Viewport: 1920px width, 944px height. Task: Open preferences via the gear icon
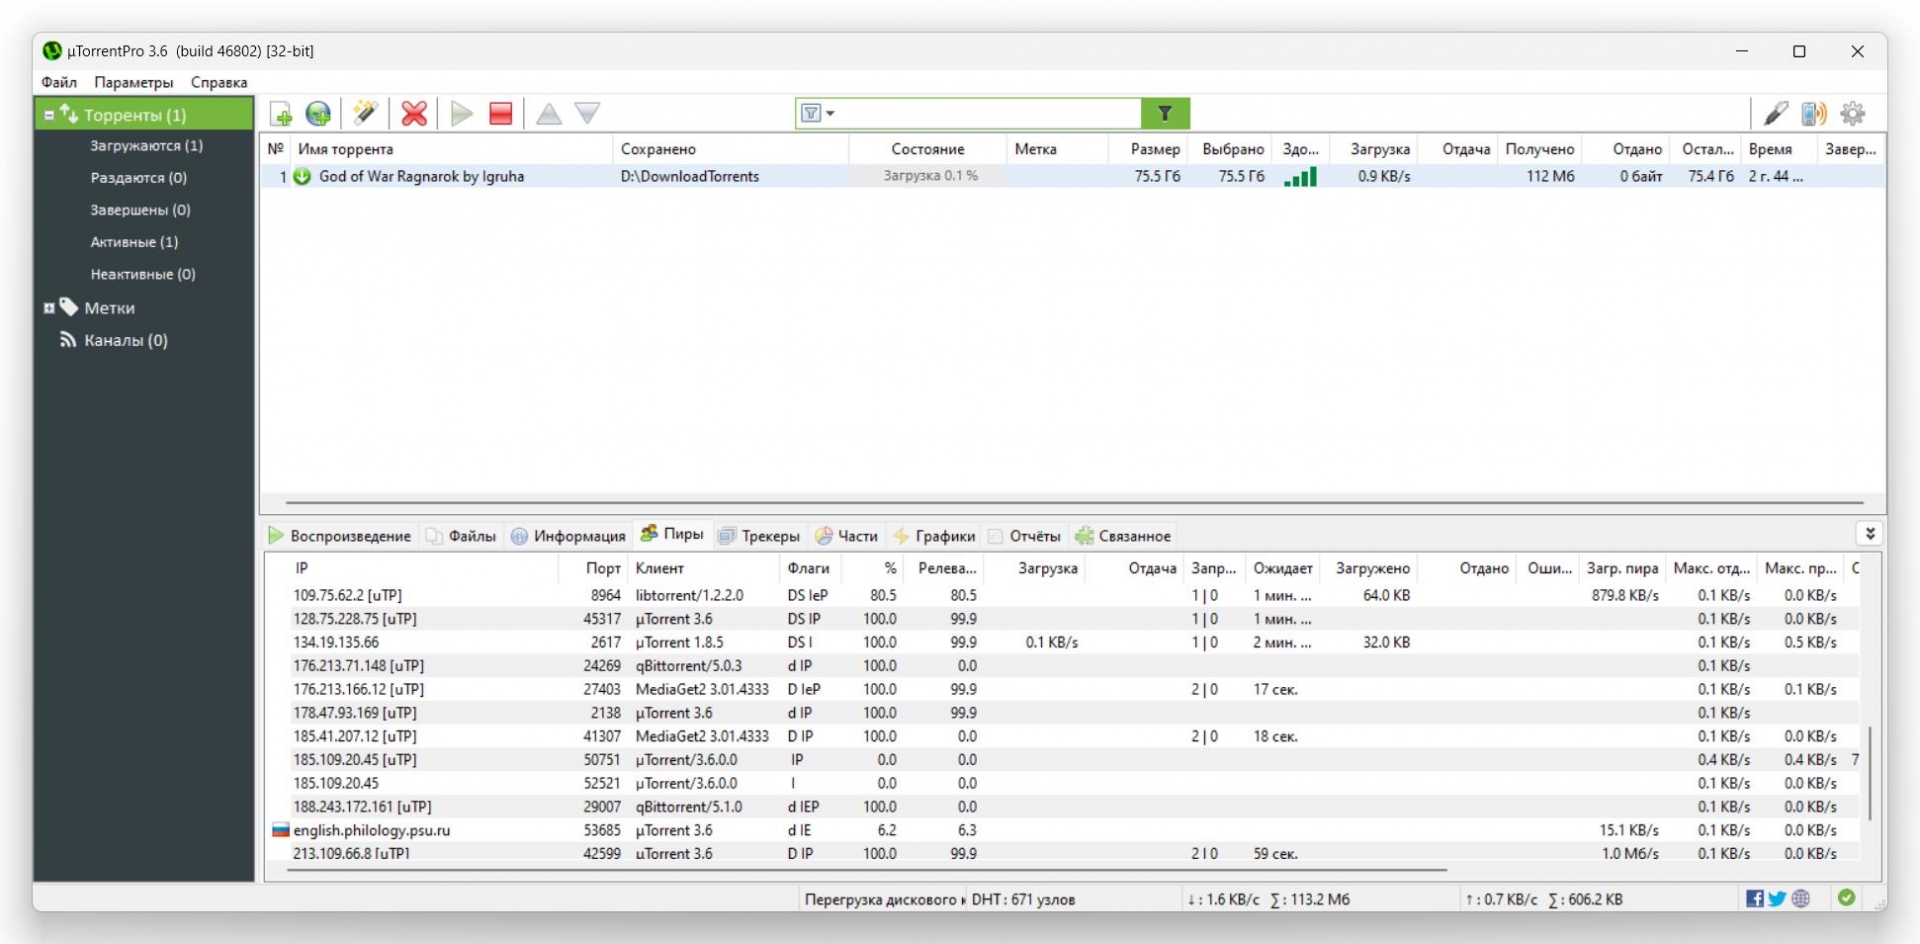1853,114
